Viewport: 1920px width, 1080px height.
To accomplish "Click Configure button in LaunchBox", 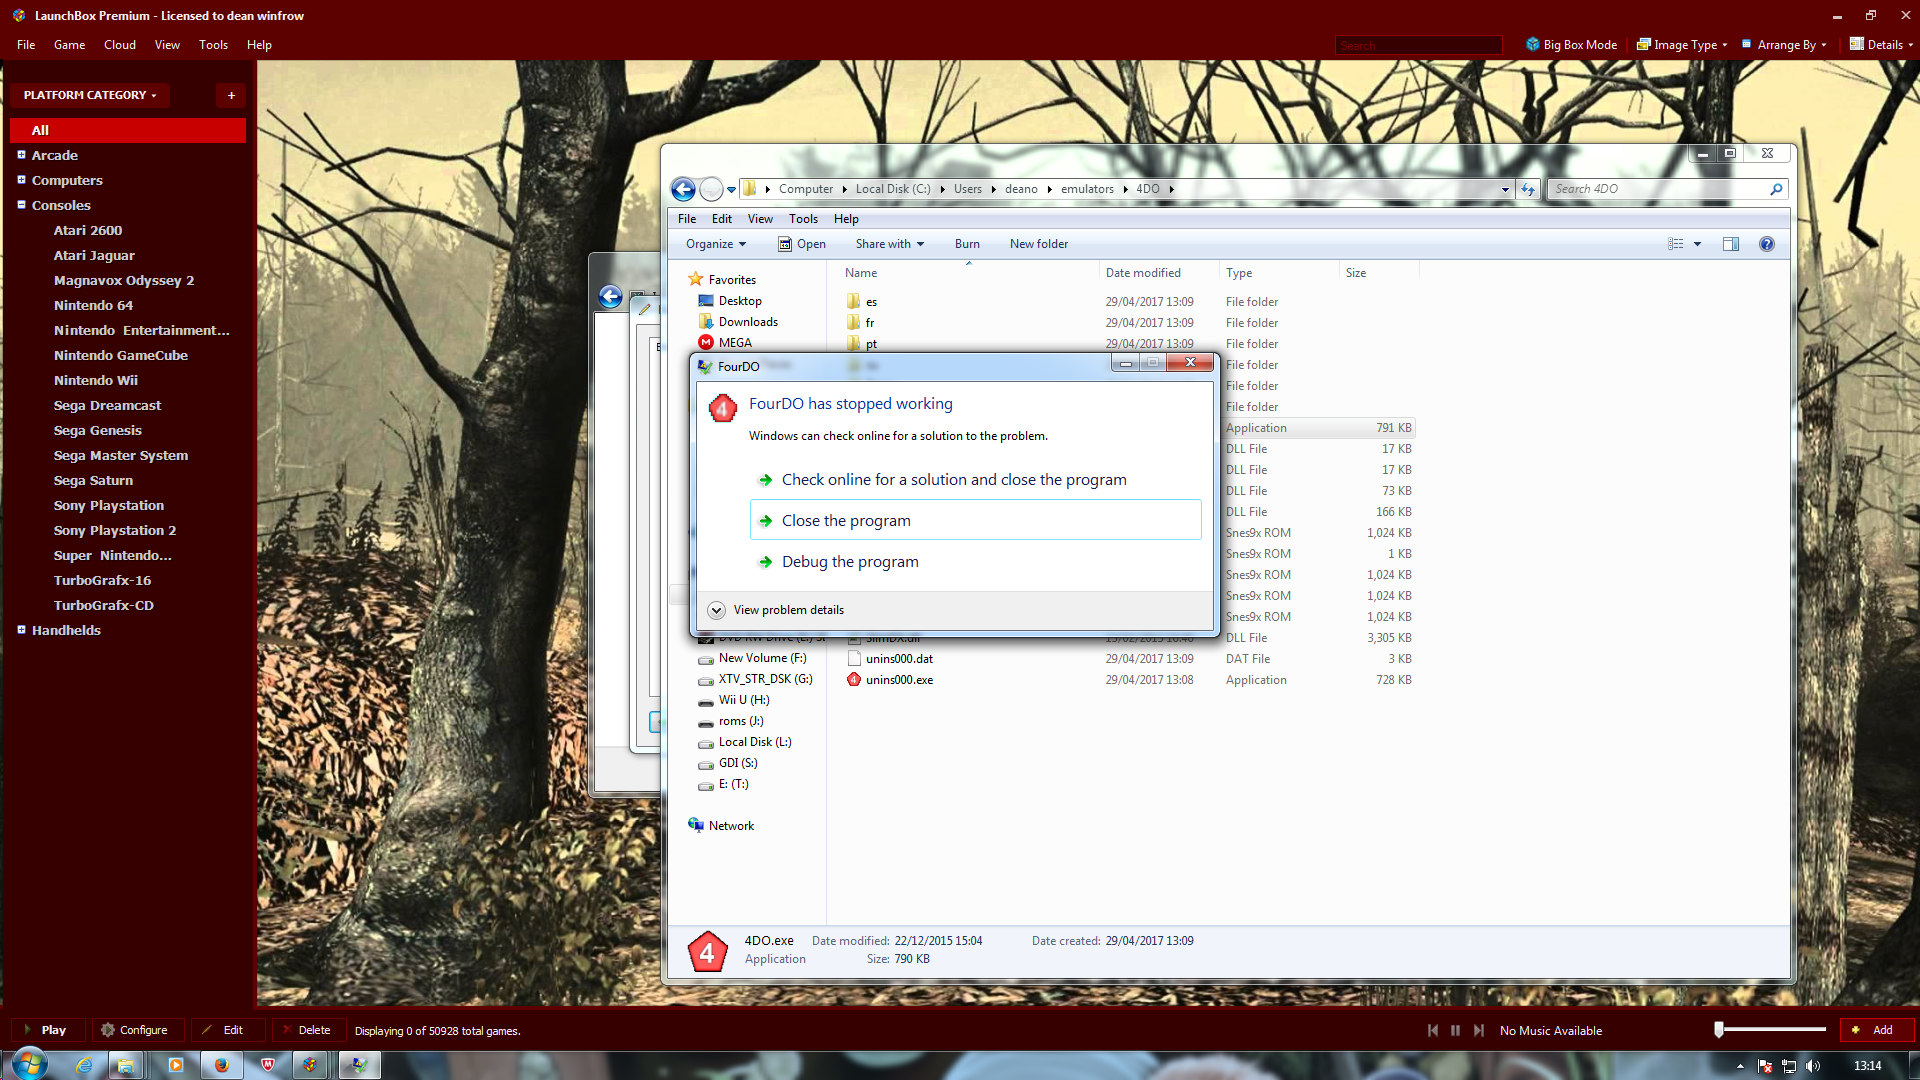I will [136, 1030].
